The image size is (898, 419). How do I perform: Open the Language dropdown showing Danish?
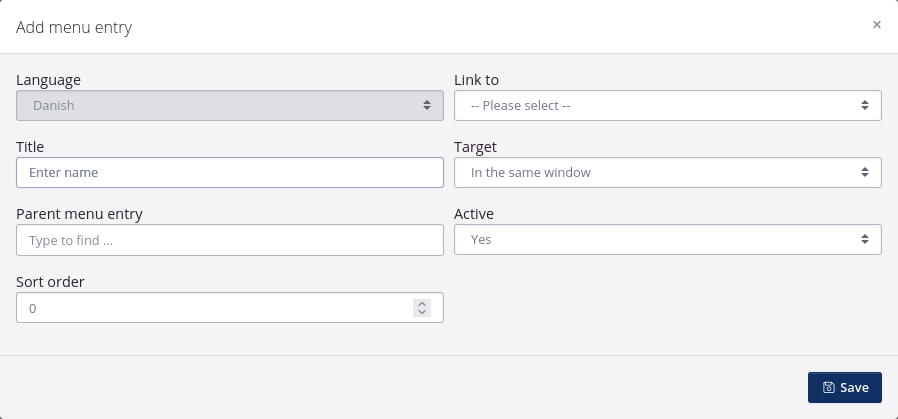click(x=230, y=105)
